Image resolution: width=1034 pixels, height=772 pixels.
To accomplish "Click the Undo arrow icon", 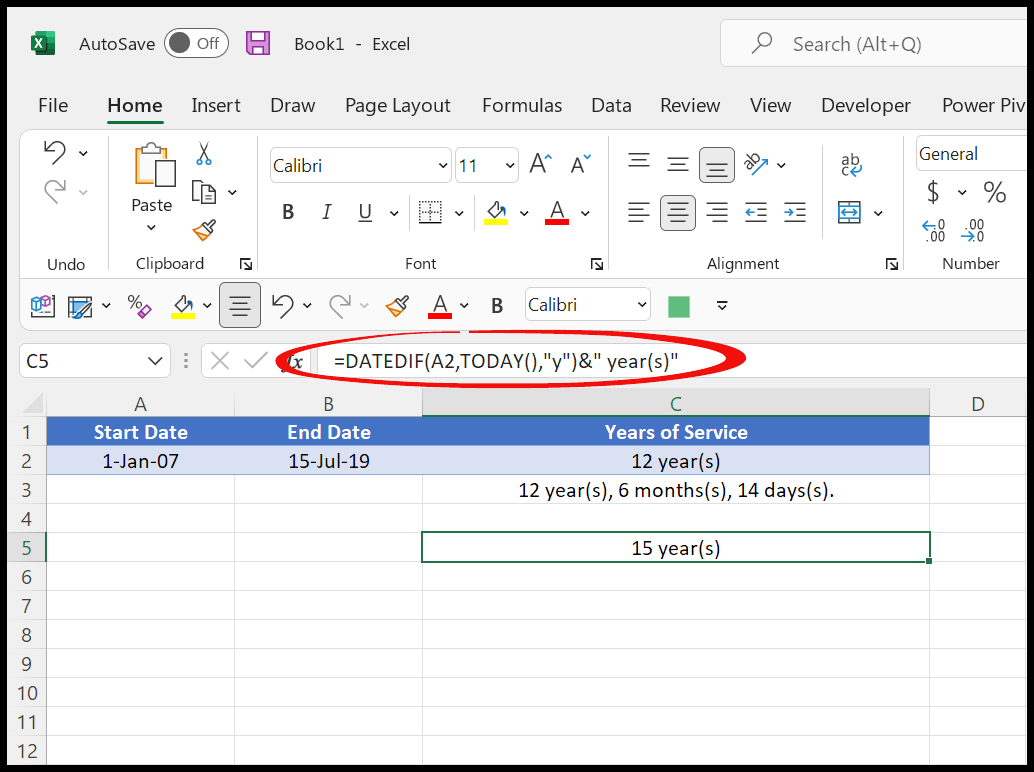I will pos(57,152).
